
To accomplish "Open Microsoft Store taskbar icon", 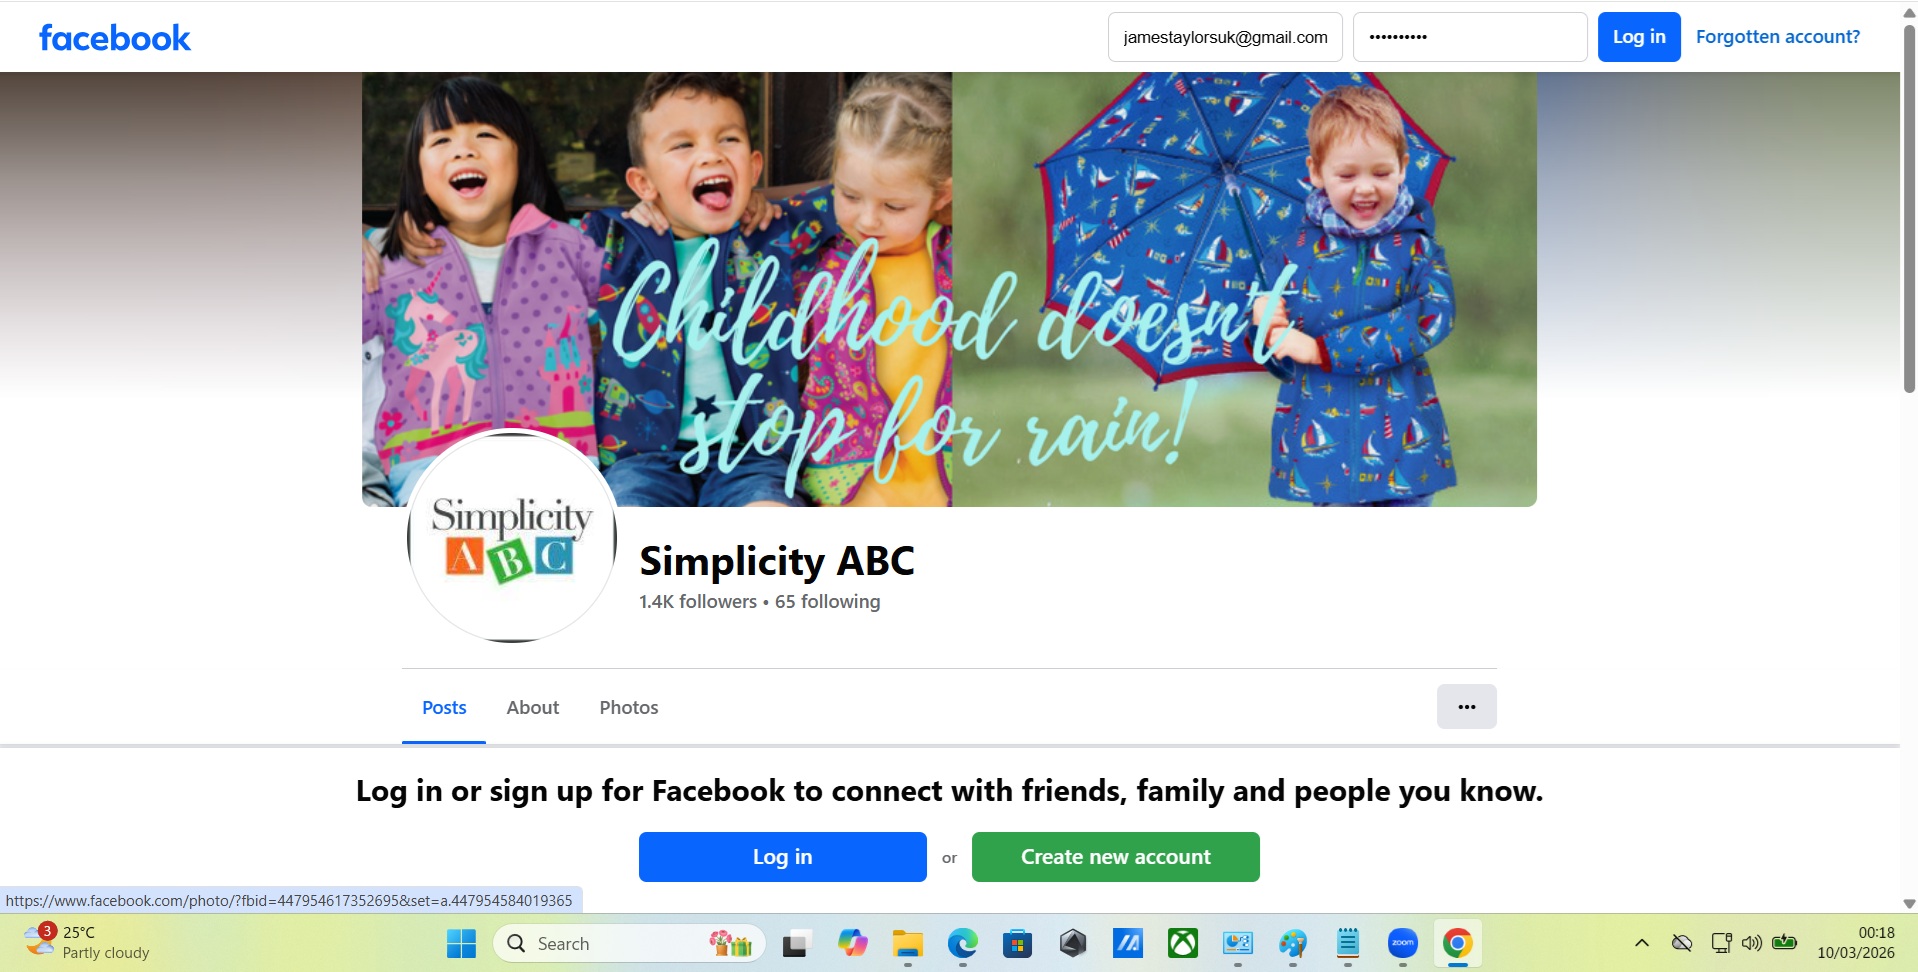I will tap(1017, 943).
